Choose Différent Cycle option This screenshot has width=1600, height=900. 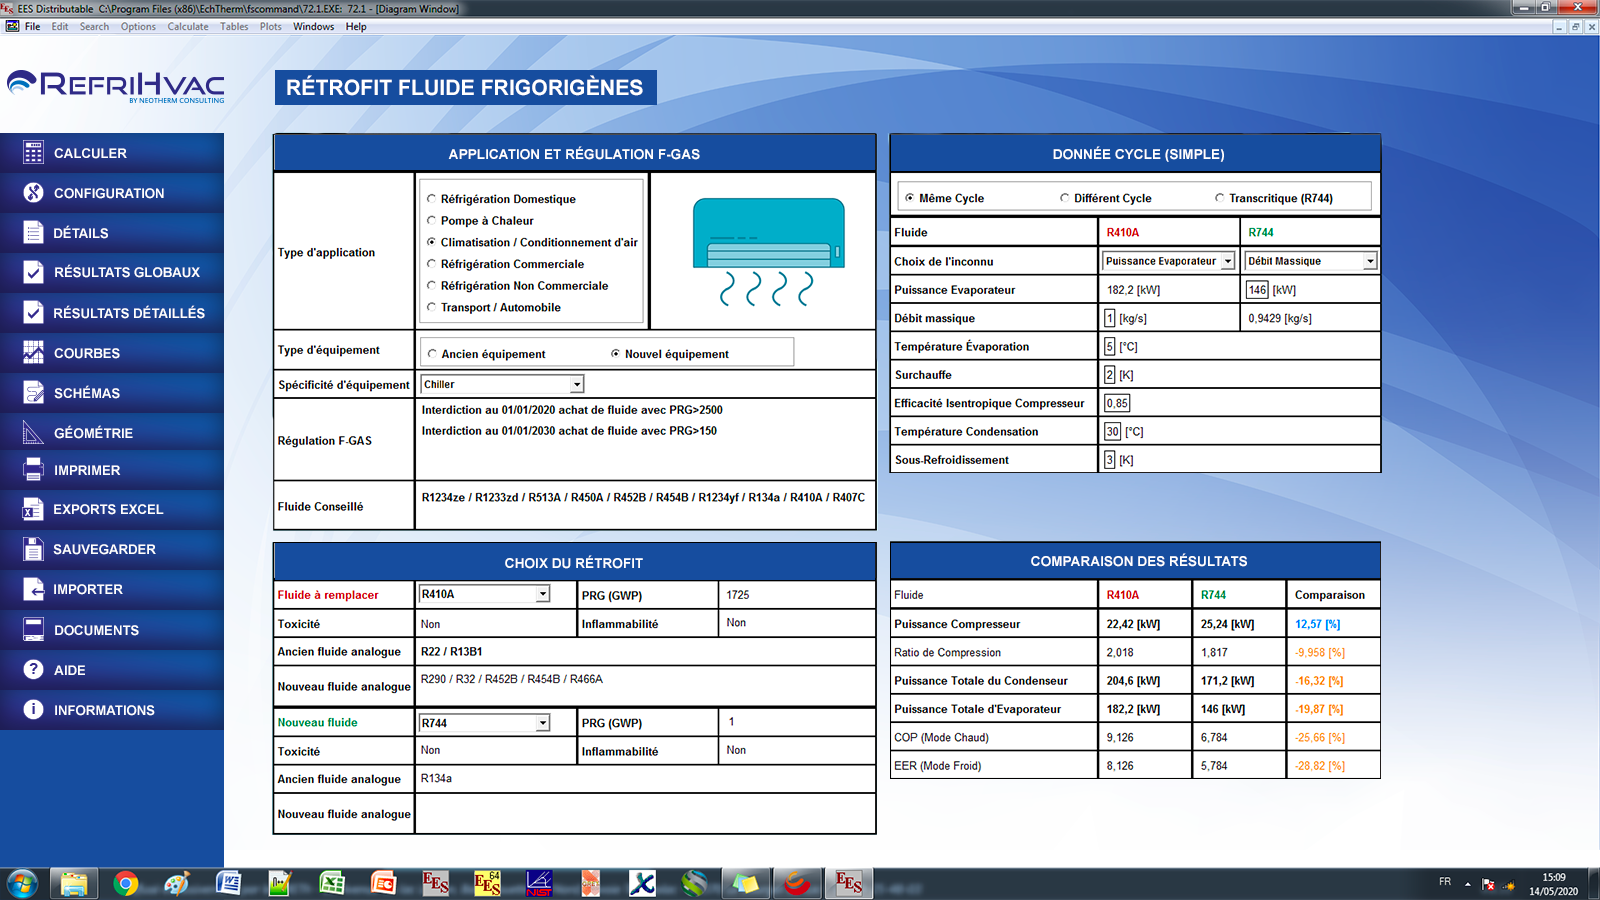[1065, 198]
